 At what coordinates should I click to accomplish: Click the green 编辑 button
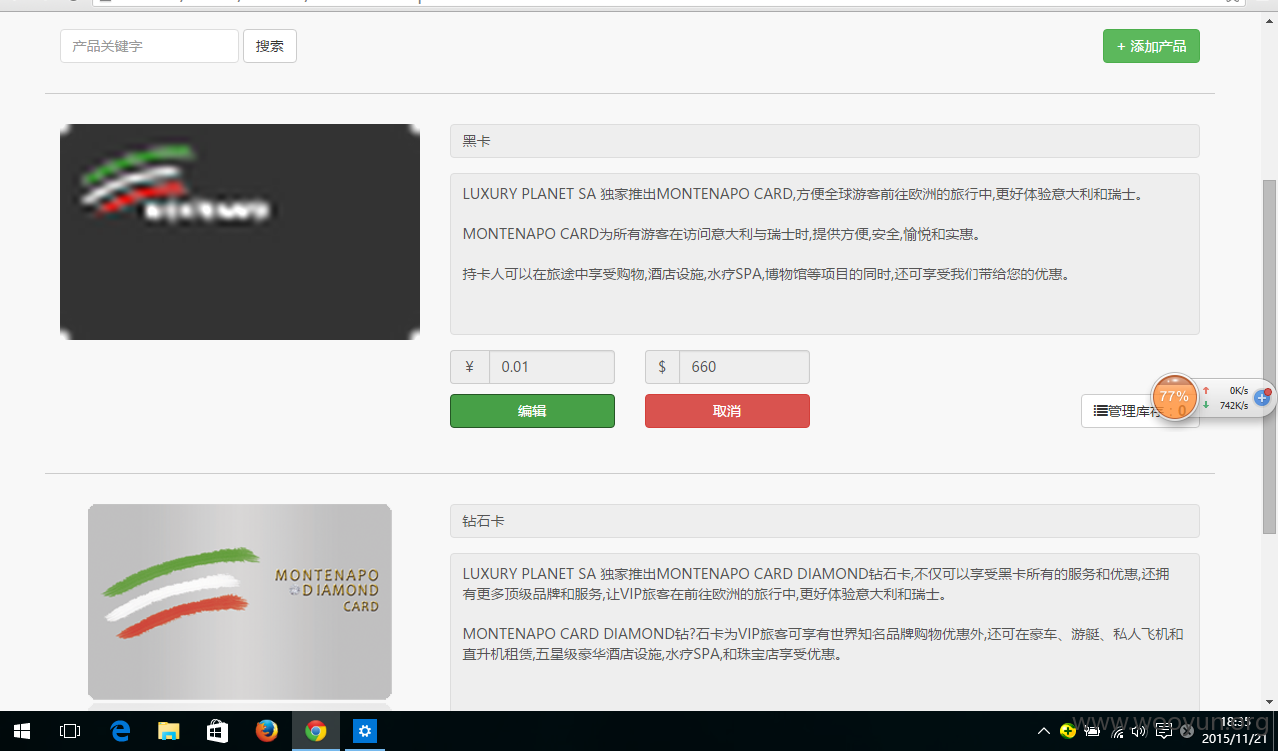click(x=532, y=411)
